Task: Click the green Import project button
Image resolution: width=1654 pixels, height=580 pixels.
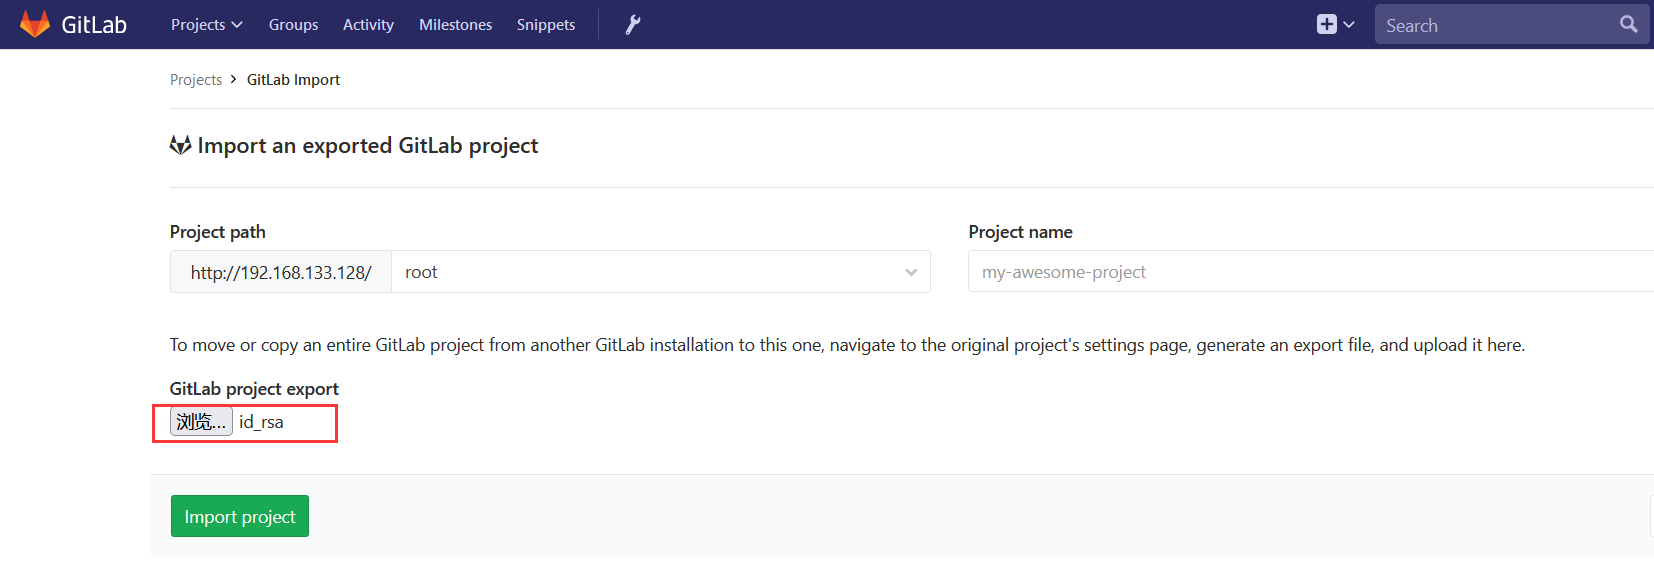Action: click(x=240, y=516)
